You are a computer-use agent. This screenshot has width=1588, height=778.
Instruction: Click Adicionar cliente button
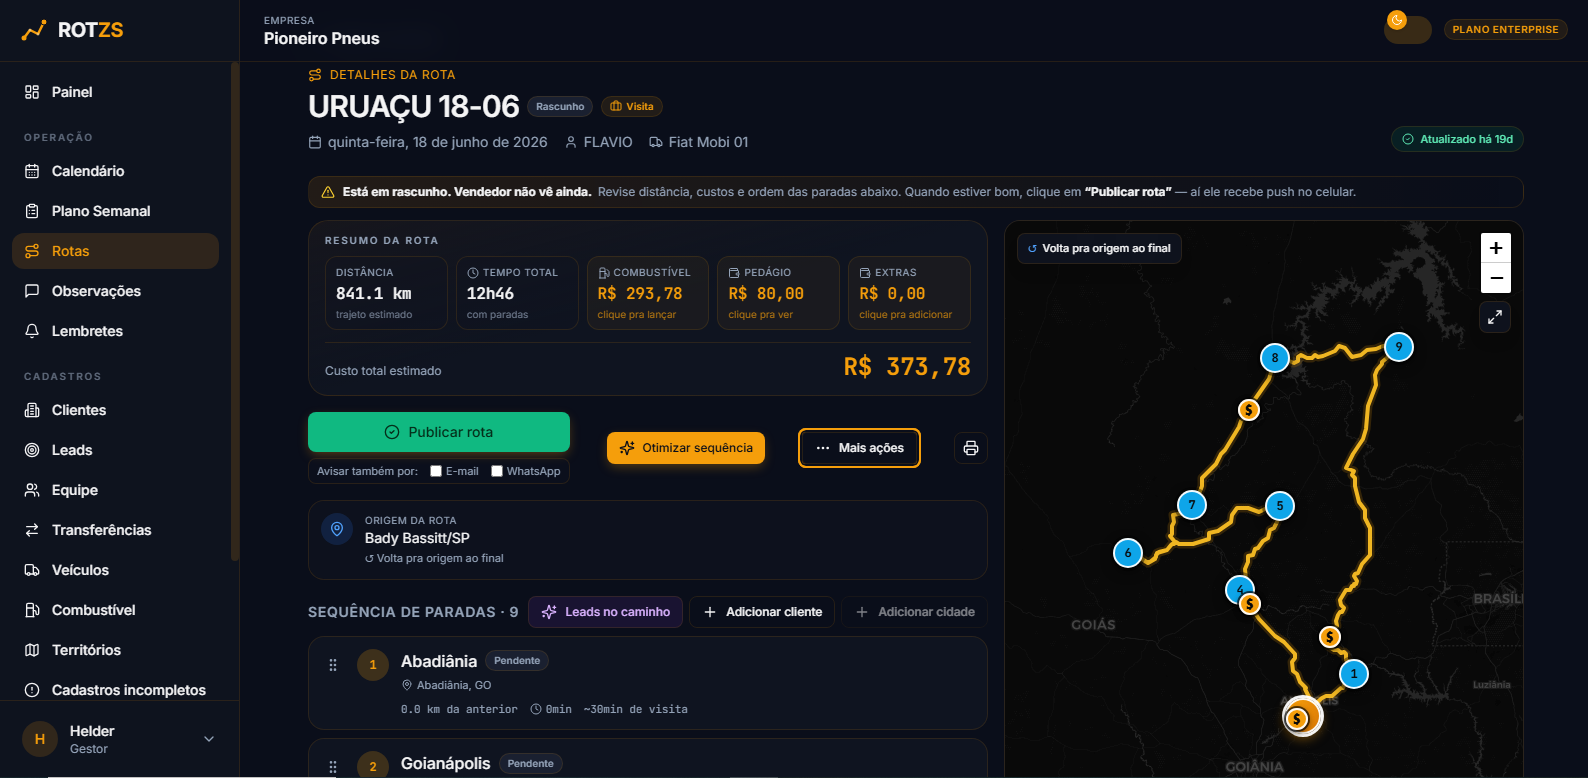coord(763,612)
